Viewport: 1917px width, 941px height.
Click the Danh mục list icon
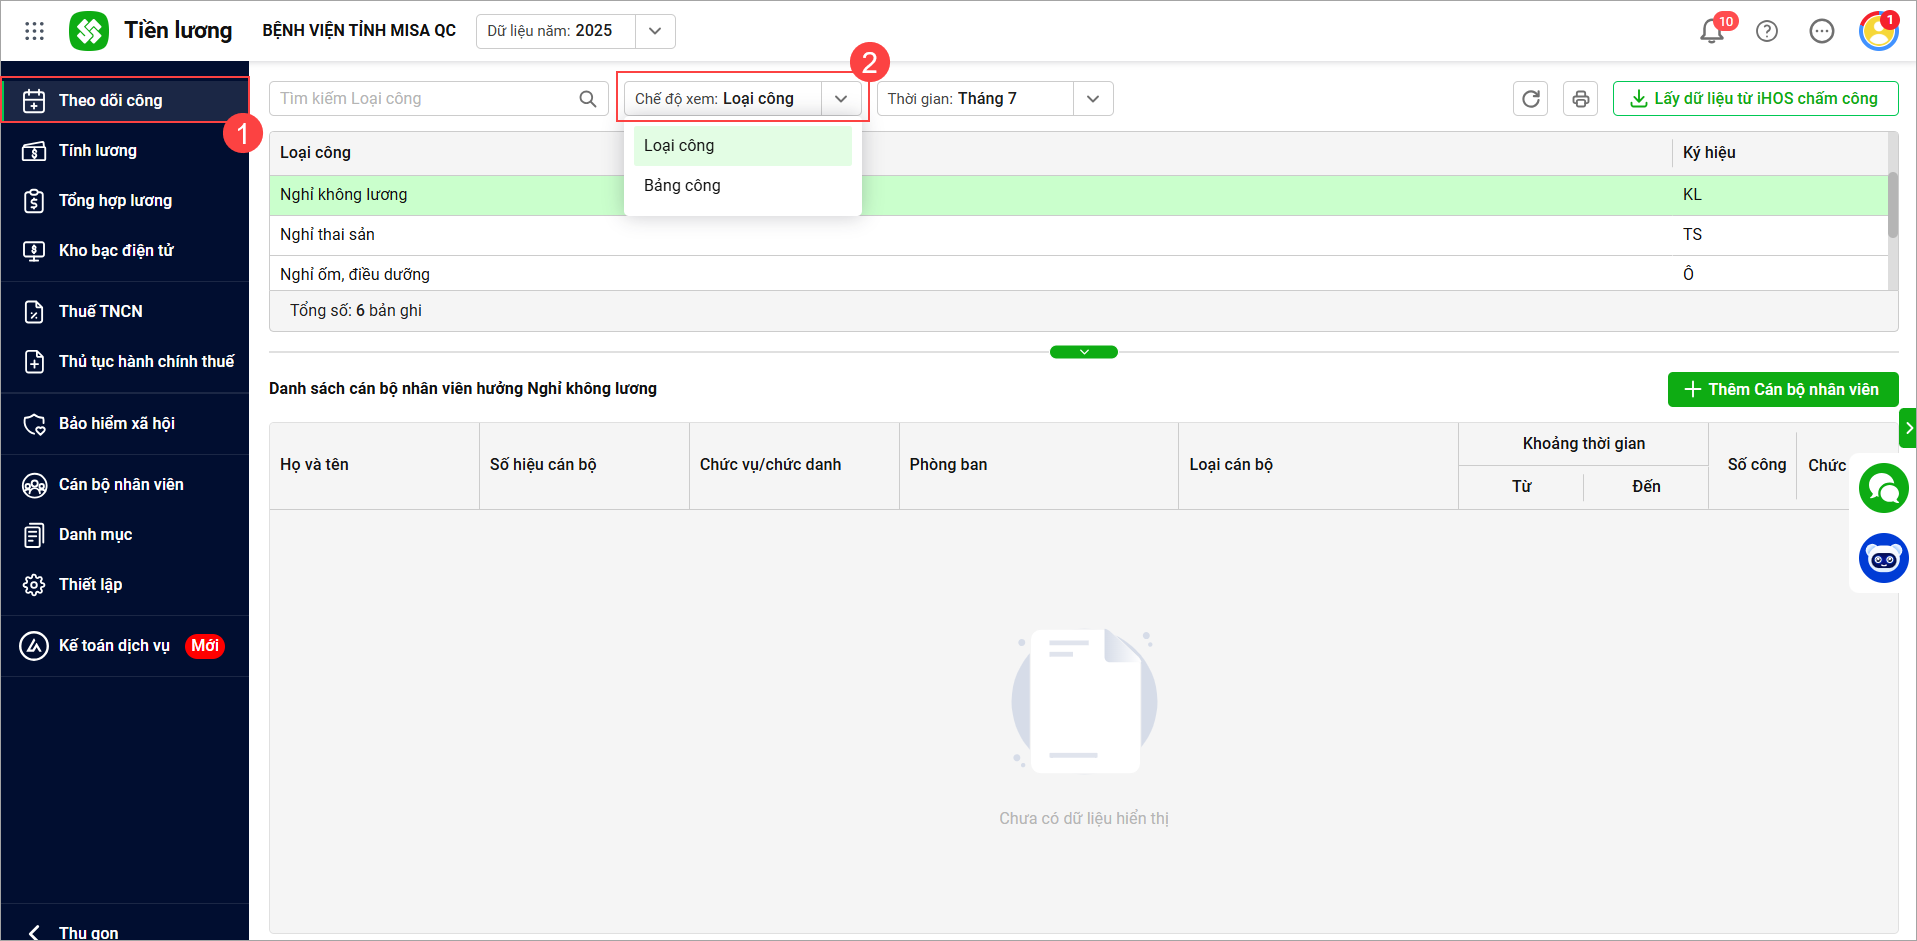[x=34, y=535]
